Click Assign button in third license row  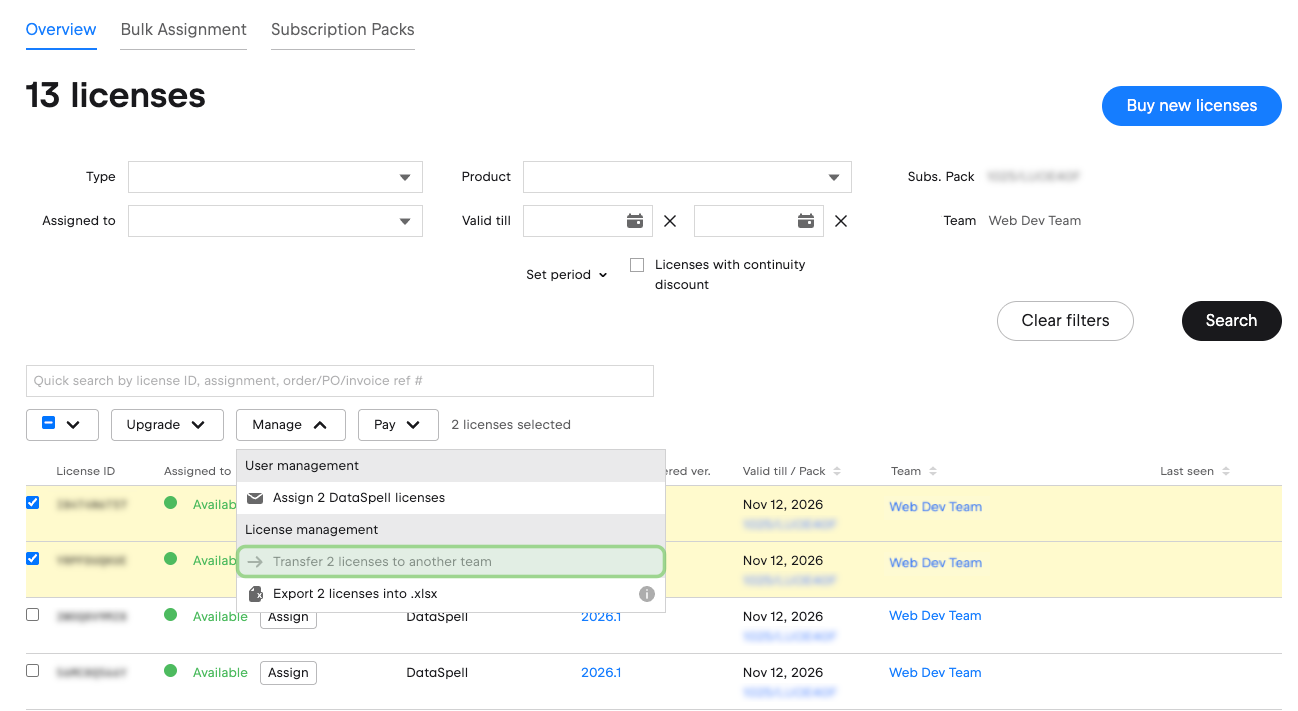[288, 617]
